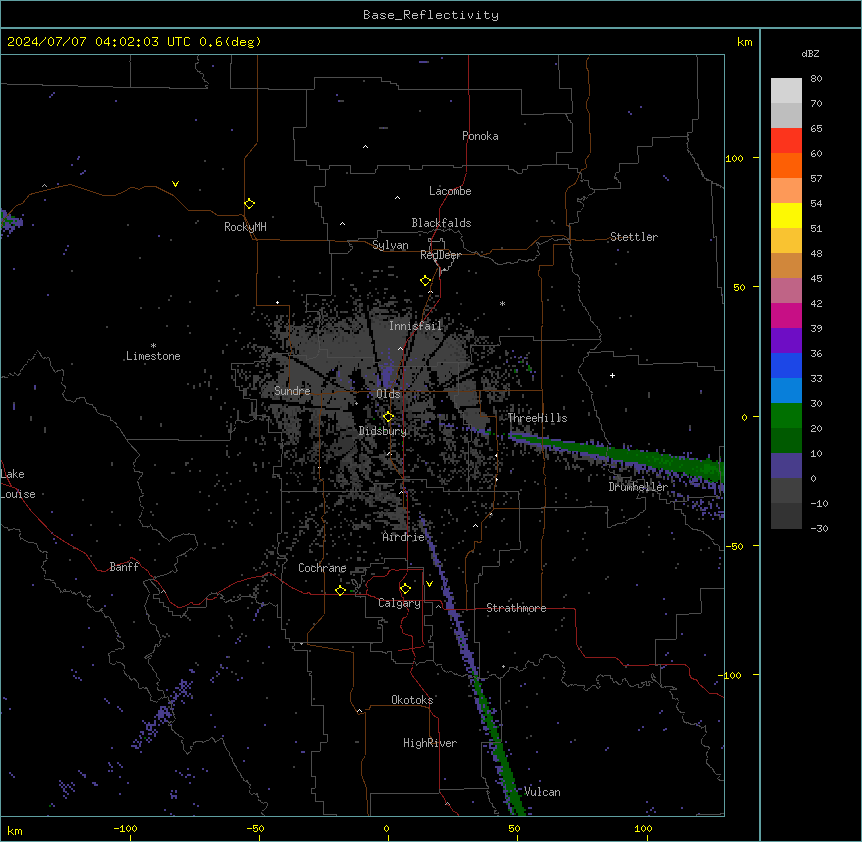Click the Blackfalds city label

441,223
